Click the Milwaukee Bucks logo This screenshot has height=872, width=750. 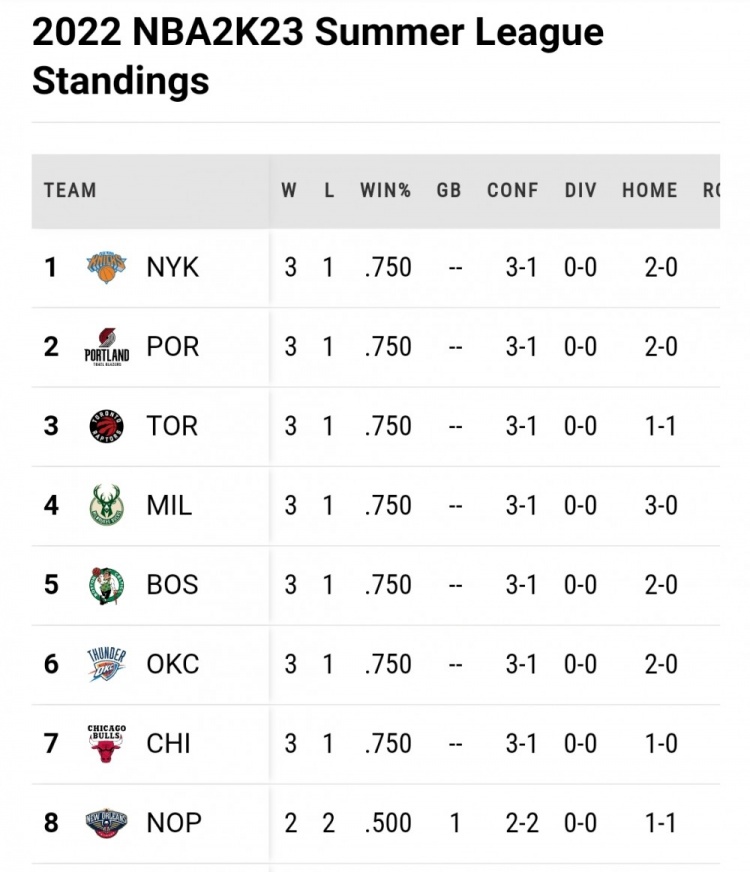pyautogui.click(x=107, y=505)
